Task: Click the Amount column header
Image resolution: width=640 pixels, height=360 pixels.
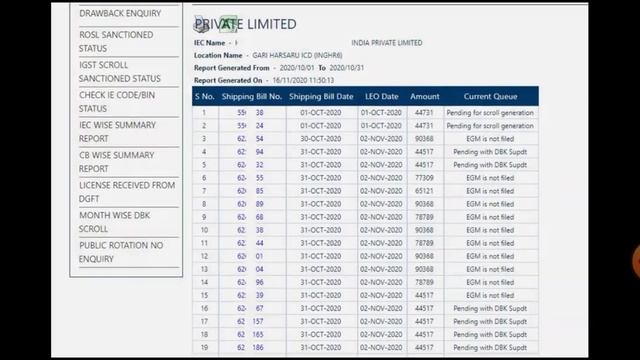Action: click(x=425, y=97)
